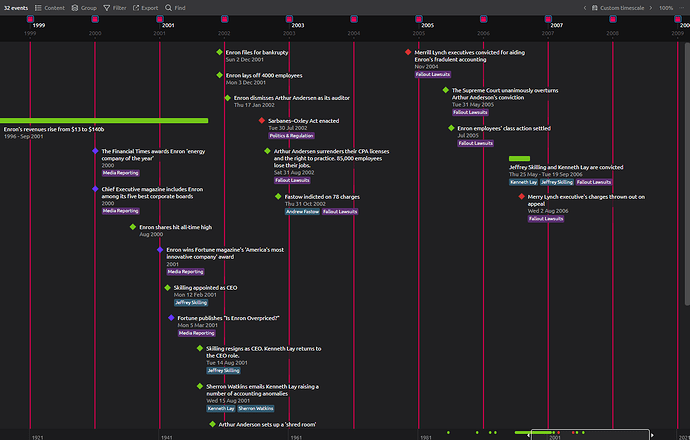Go to next timescale with right chevron
This screenshot has width=690, height=440.
pos(651,8)
